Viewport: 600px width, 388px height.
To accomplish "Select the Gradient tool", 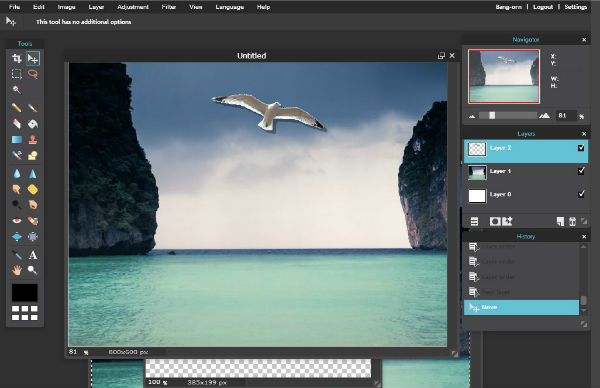I will [16, 140].
